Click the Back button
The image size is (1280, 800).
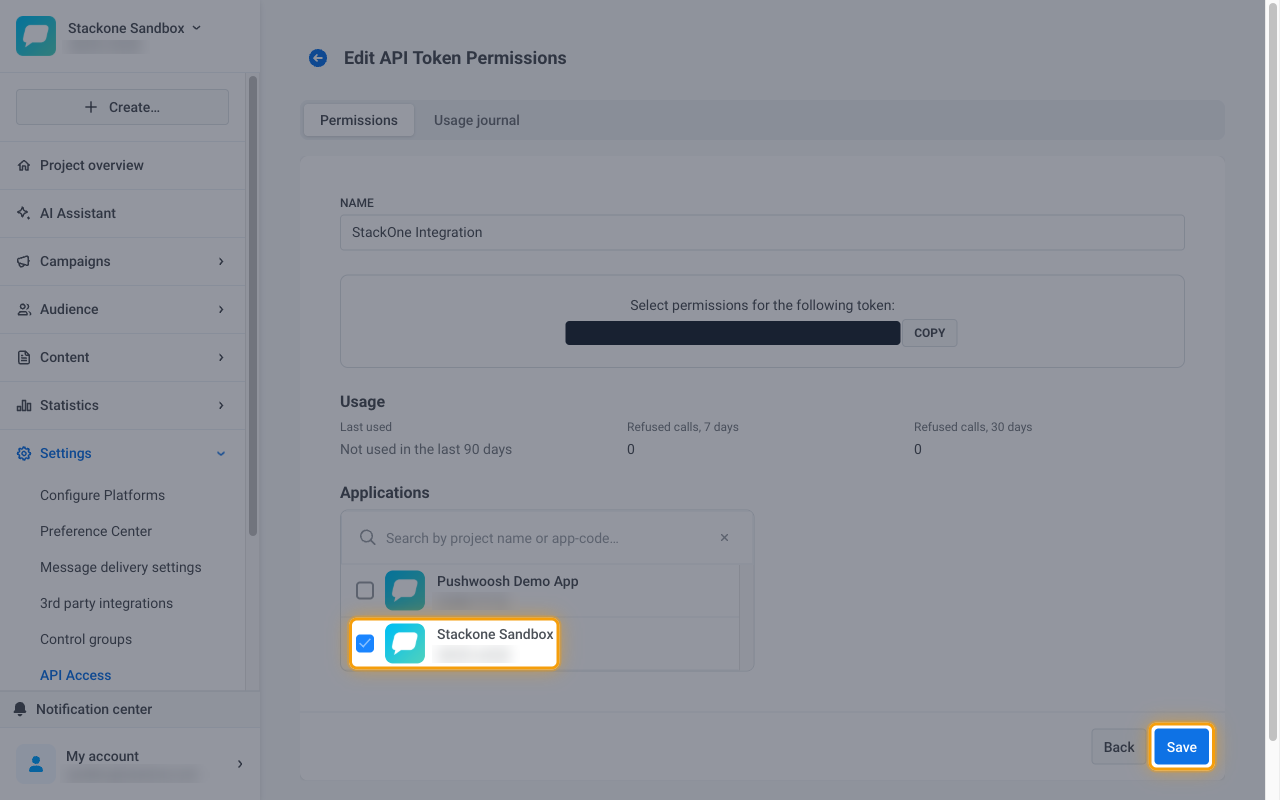click(x=1119, y=747)
